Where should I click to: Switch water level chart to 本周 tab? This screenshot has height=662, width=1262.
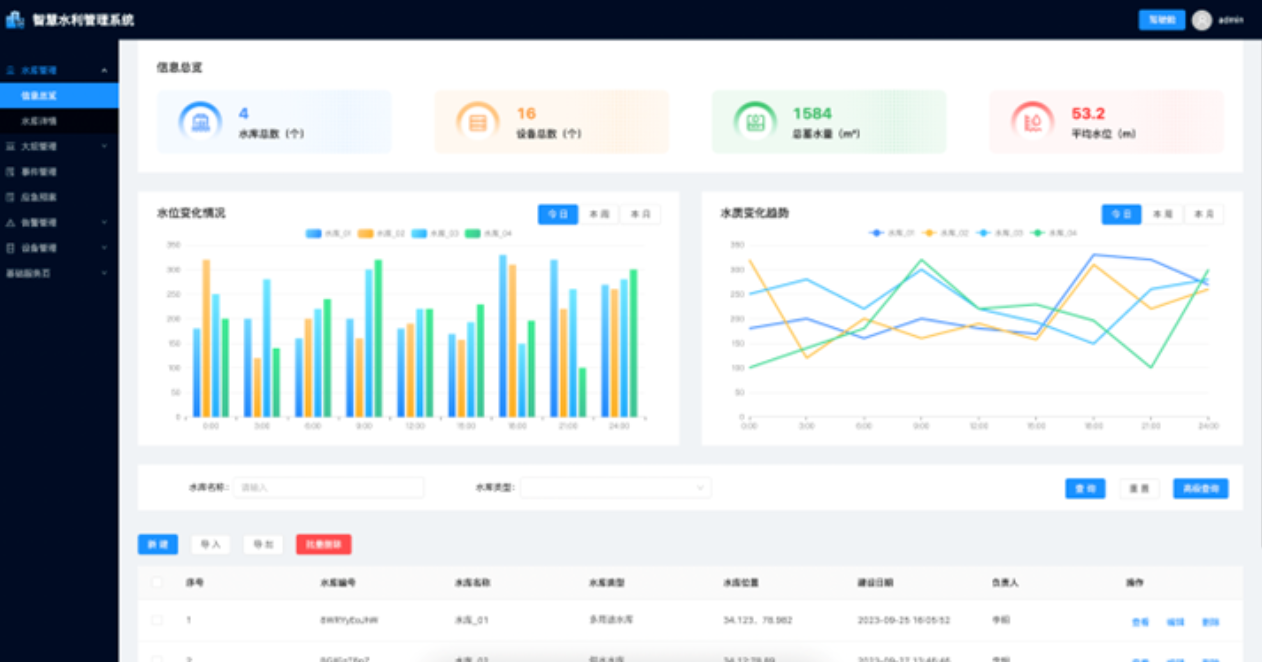pyautogui.click(x=599, y=214)
